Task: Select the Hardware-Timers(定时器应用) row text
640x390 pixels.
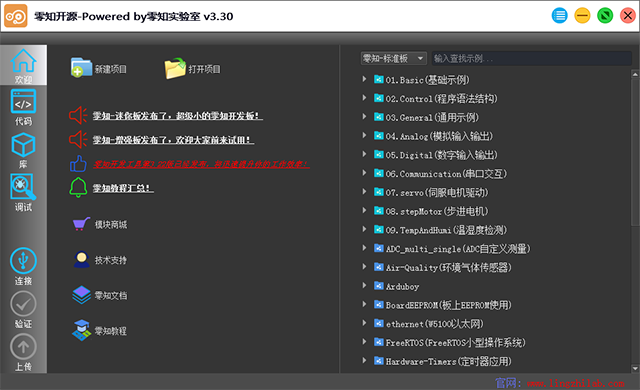Action: 449,361
